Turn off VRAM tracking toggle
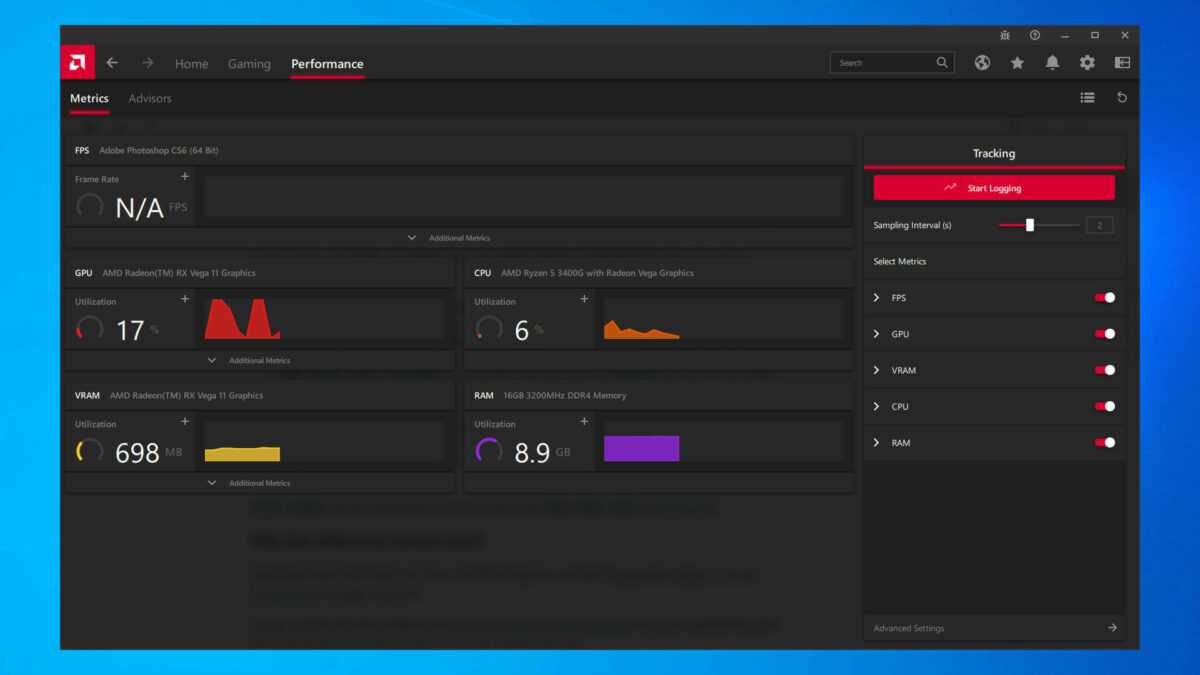 (x=1105, y=370)
